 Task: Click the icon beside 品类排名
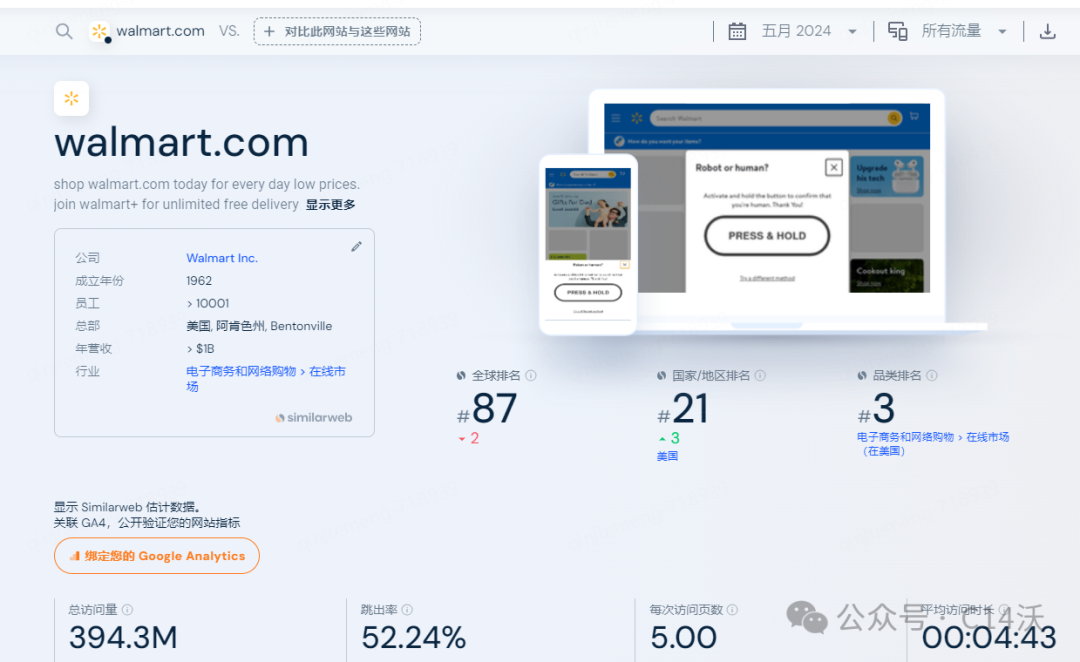click(x=862, y=375)
